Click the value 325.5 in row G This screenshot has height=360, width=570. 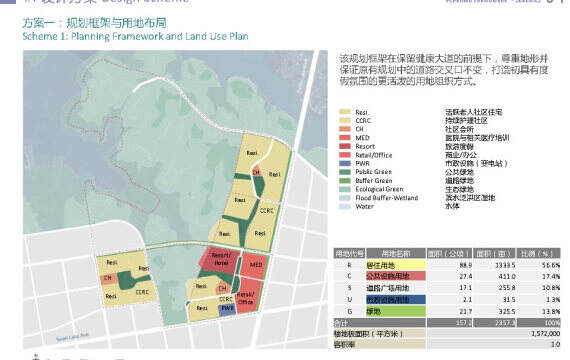click(507, 311)
